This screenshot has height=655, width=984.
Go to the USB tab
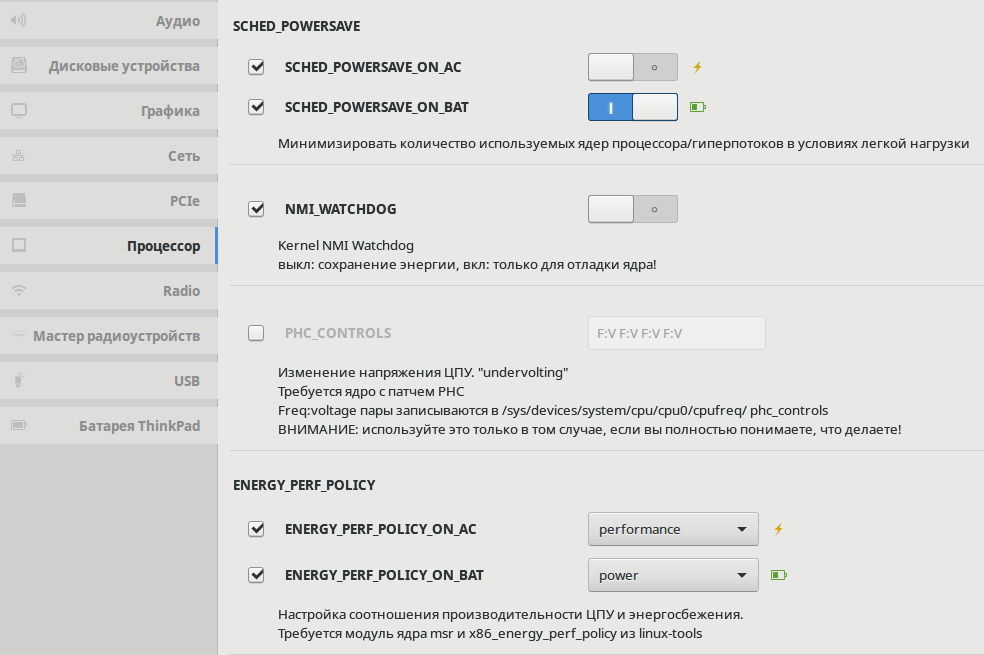tap(109, 381)
